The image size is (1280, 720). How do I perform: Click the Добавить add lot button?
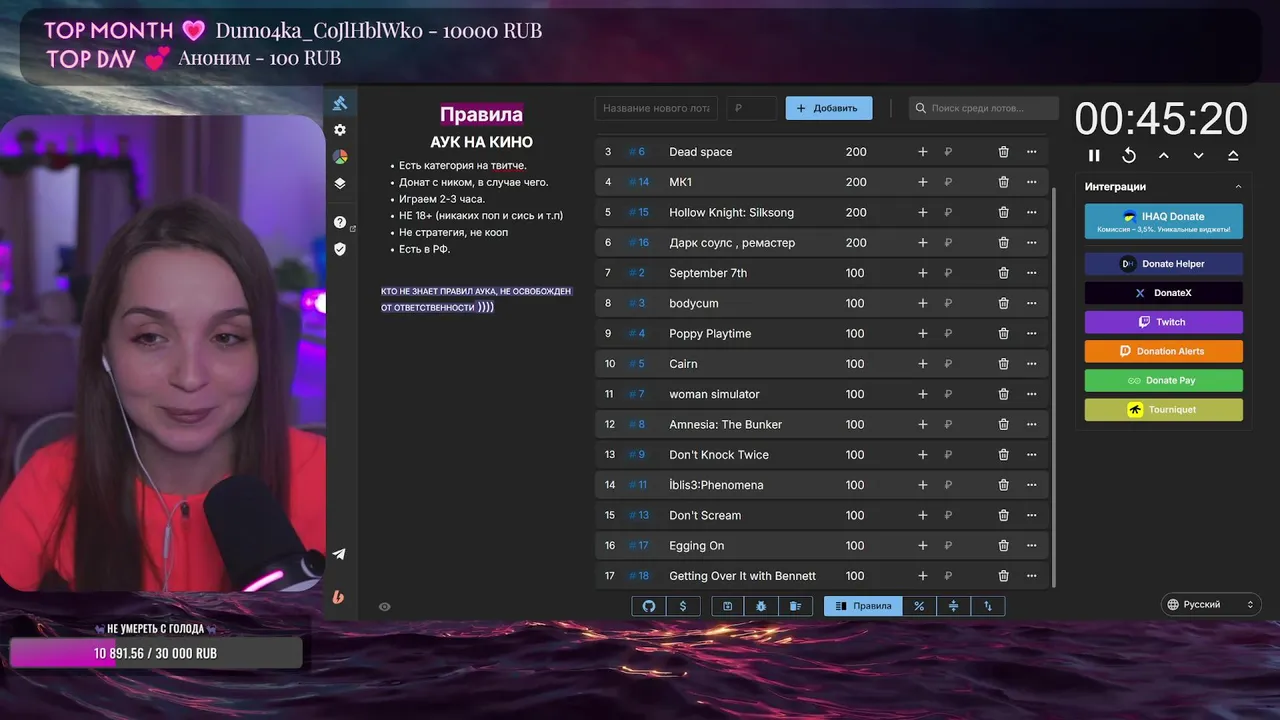(829, 108)
